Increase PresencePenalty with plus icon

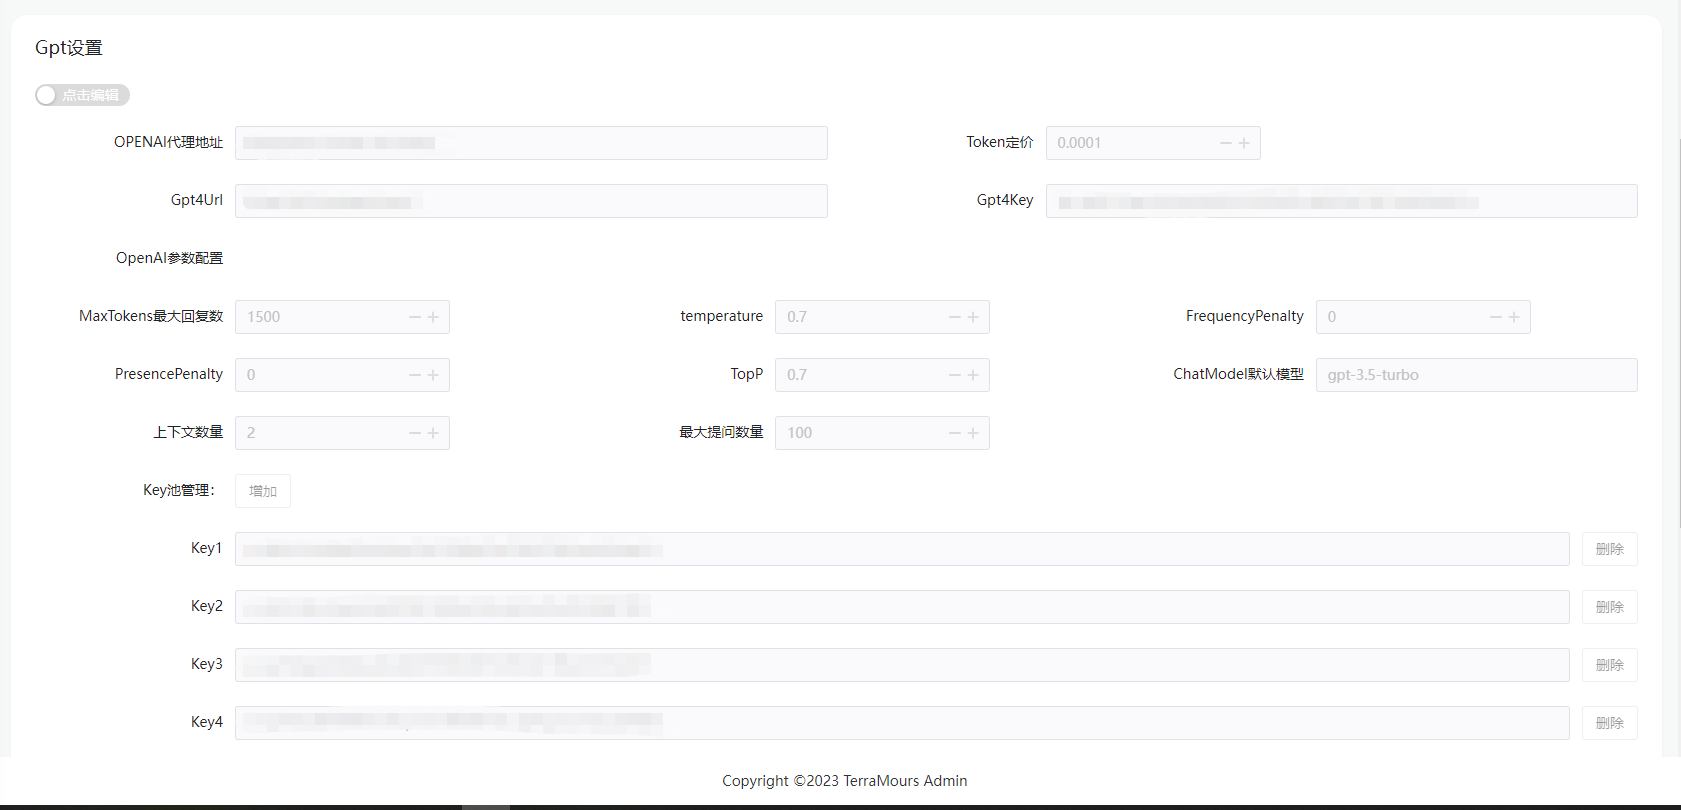[x=433, y=375]
